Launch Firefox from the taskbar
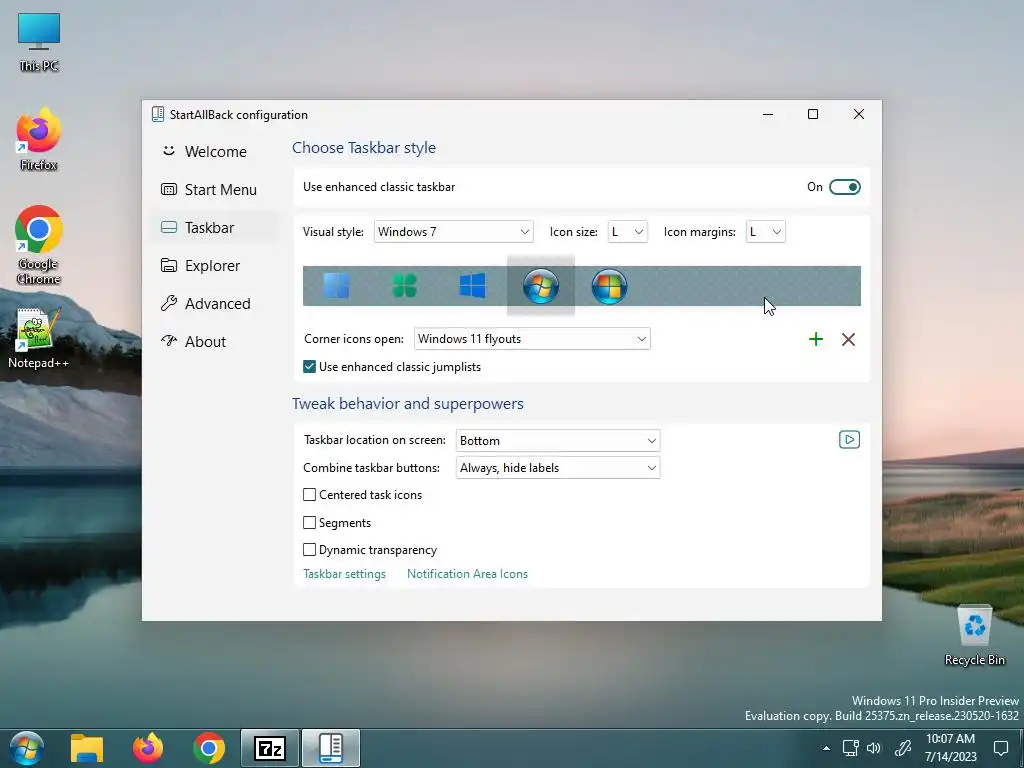Screen dimensions: 1024x768 [148, 748]
